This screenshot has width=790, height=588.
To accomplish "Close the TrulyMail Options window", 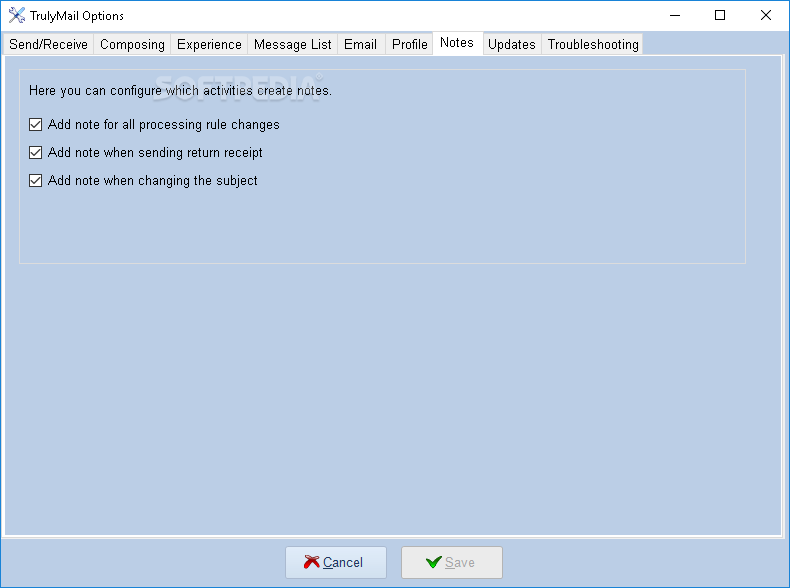I will click(766, 15).
